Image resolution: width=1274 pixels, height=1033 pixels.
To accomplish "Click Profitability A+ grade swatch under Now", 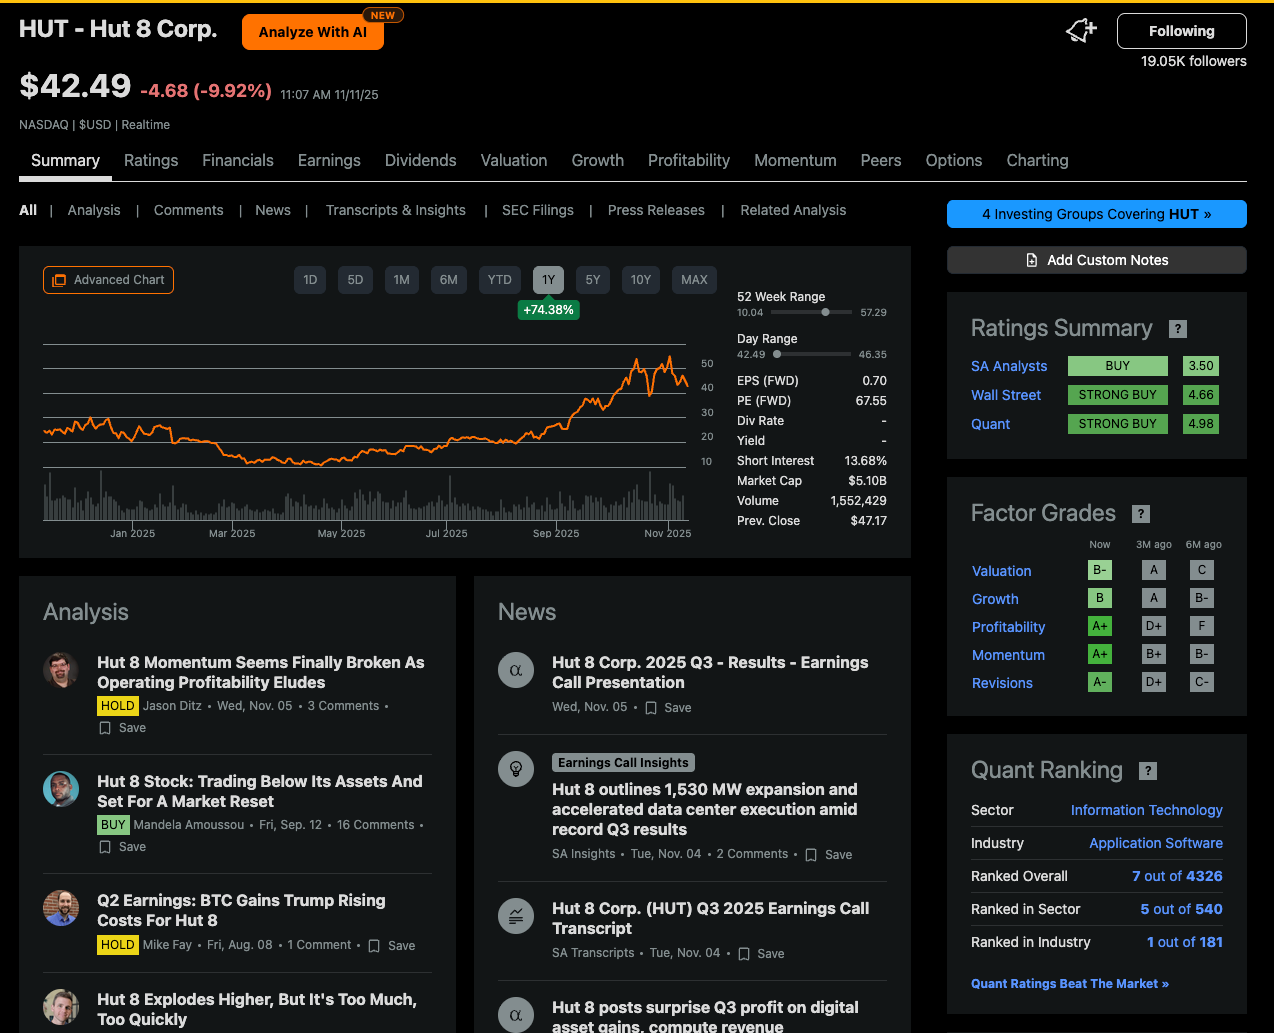I will [1099, 626].
